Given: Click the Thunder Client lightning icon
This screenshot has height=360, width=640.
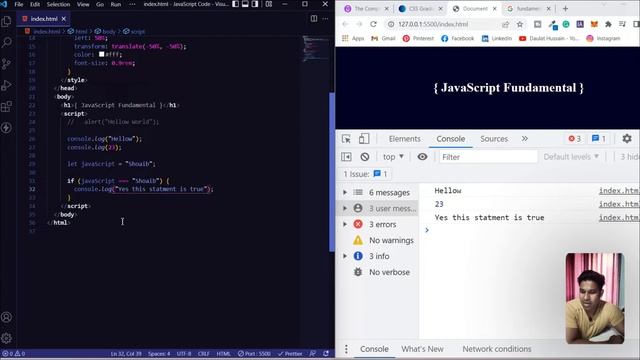Looking at the screenshot, I should [x=7, y=128].
